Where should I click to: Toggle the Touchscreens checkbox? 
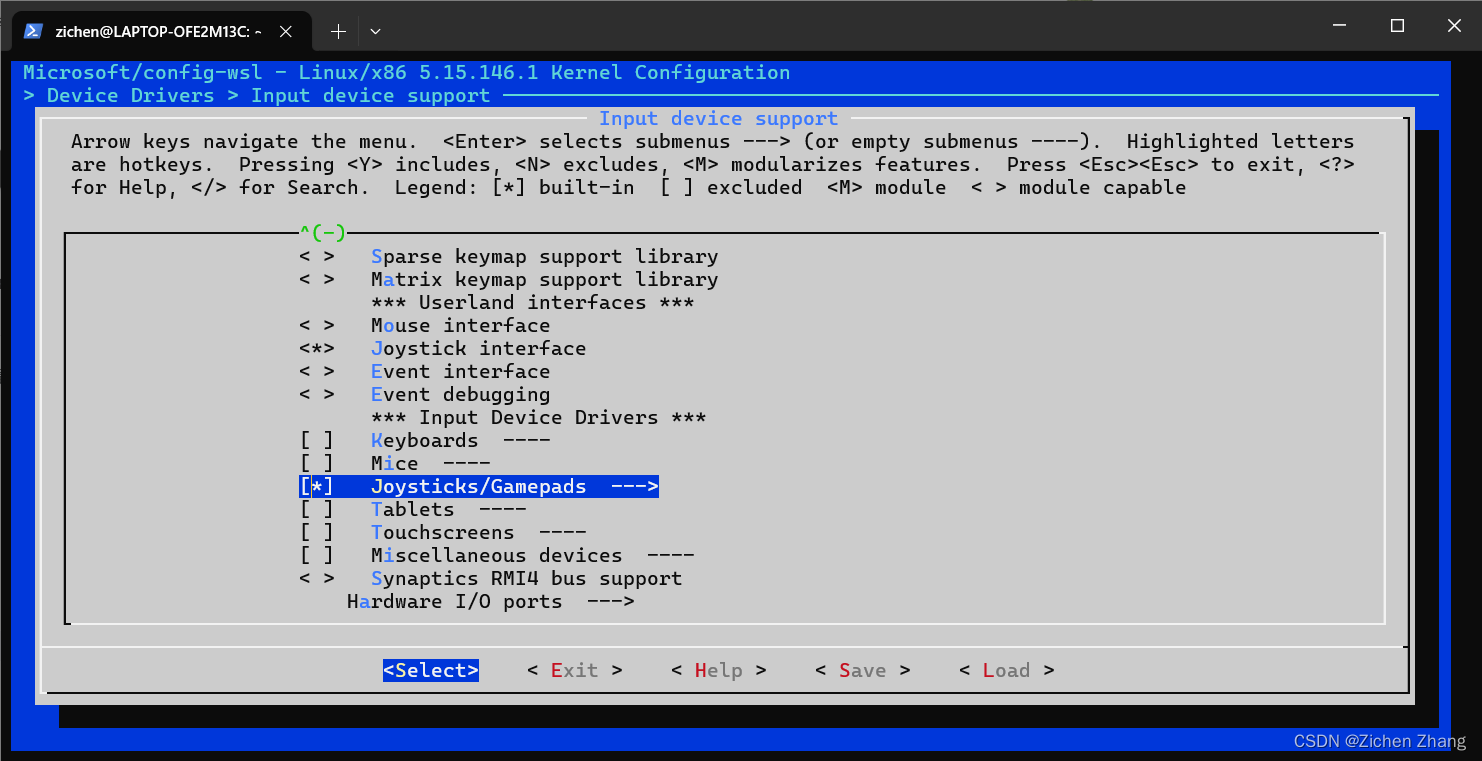point(317,533)
